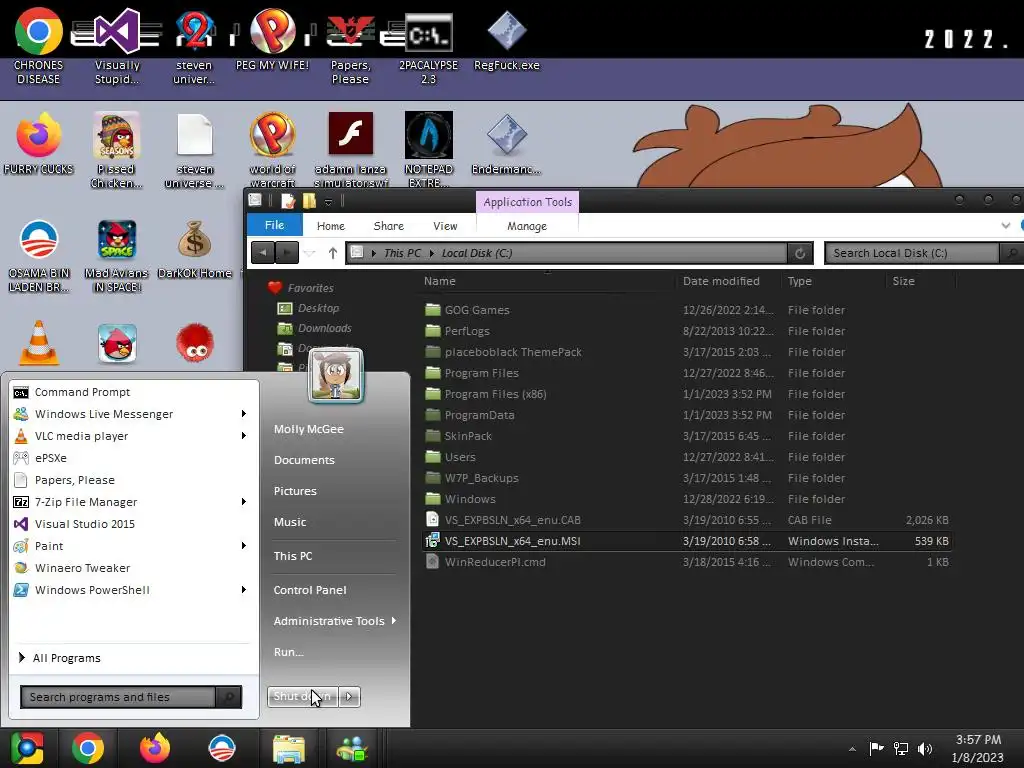Open the Obama logo taskbar icon
This screenshot has height=768, width=1024.
pyautogui.click(x=221, y=748)
